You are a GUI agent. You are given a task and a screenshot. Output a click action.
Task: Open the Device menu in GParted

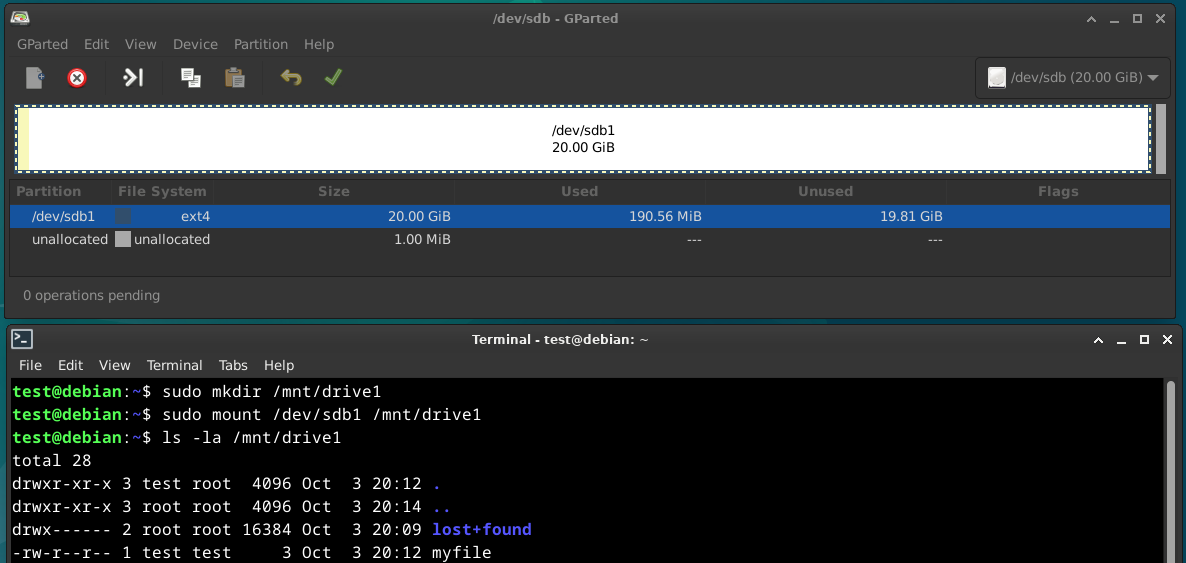tap(195, 44)
